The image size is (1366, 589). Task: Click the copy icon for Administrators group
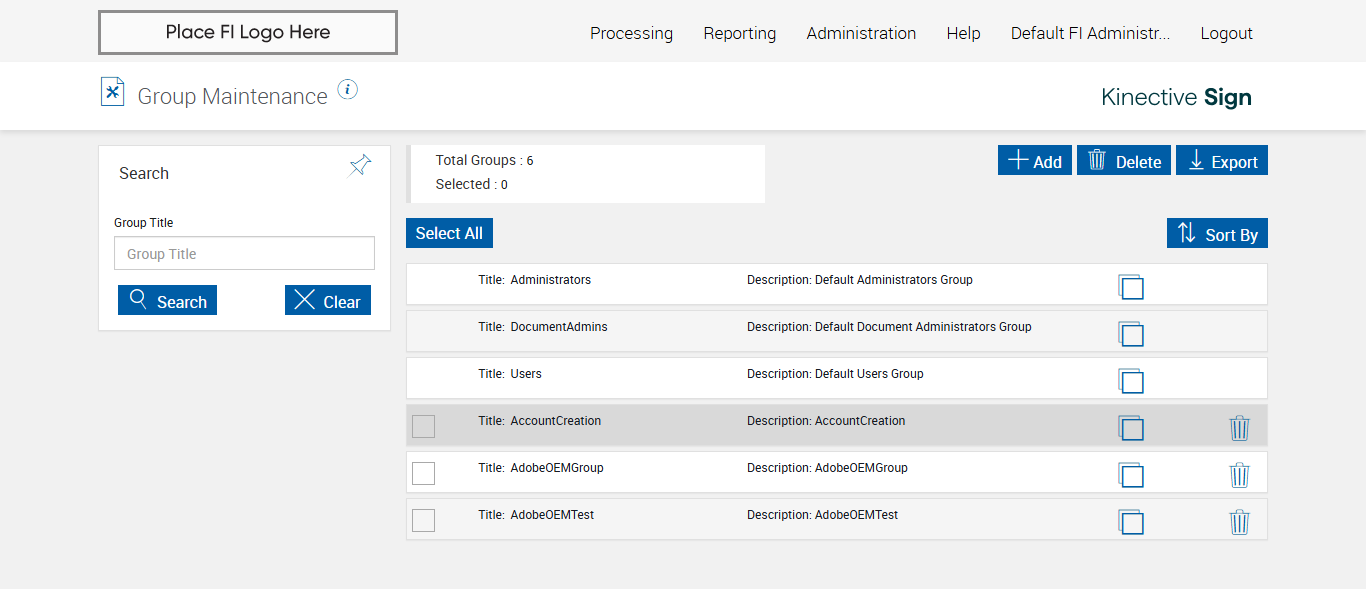click(x=1131, y=287)
